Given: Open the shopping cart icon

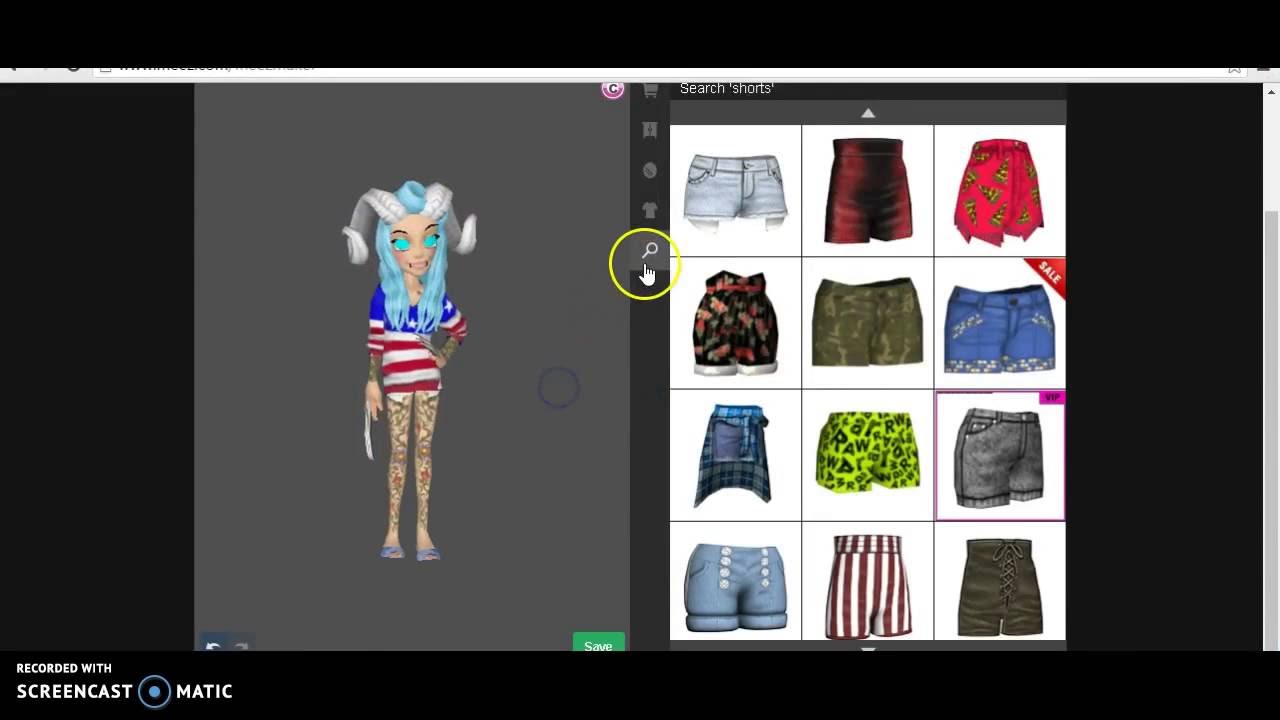Looking at the screenshot, I should click(x=650, y=91).
